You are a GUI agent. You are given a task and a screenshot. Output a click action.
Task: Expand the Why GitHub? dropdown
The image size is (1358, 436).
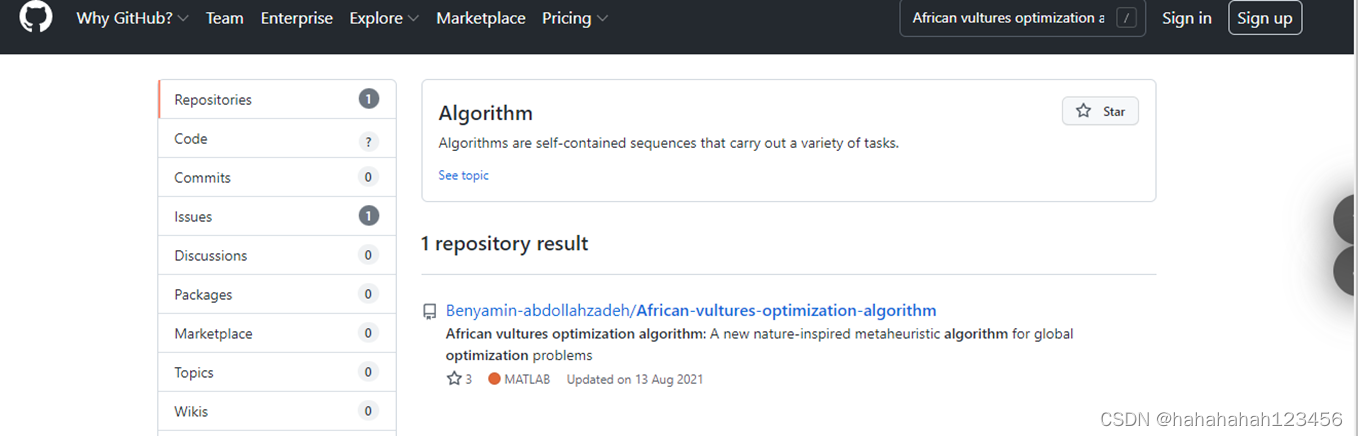coord(133,18)
